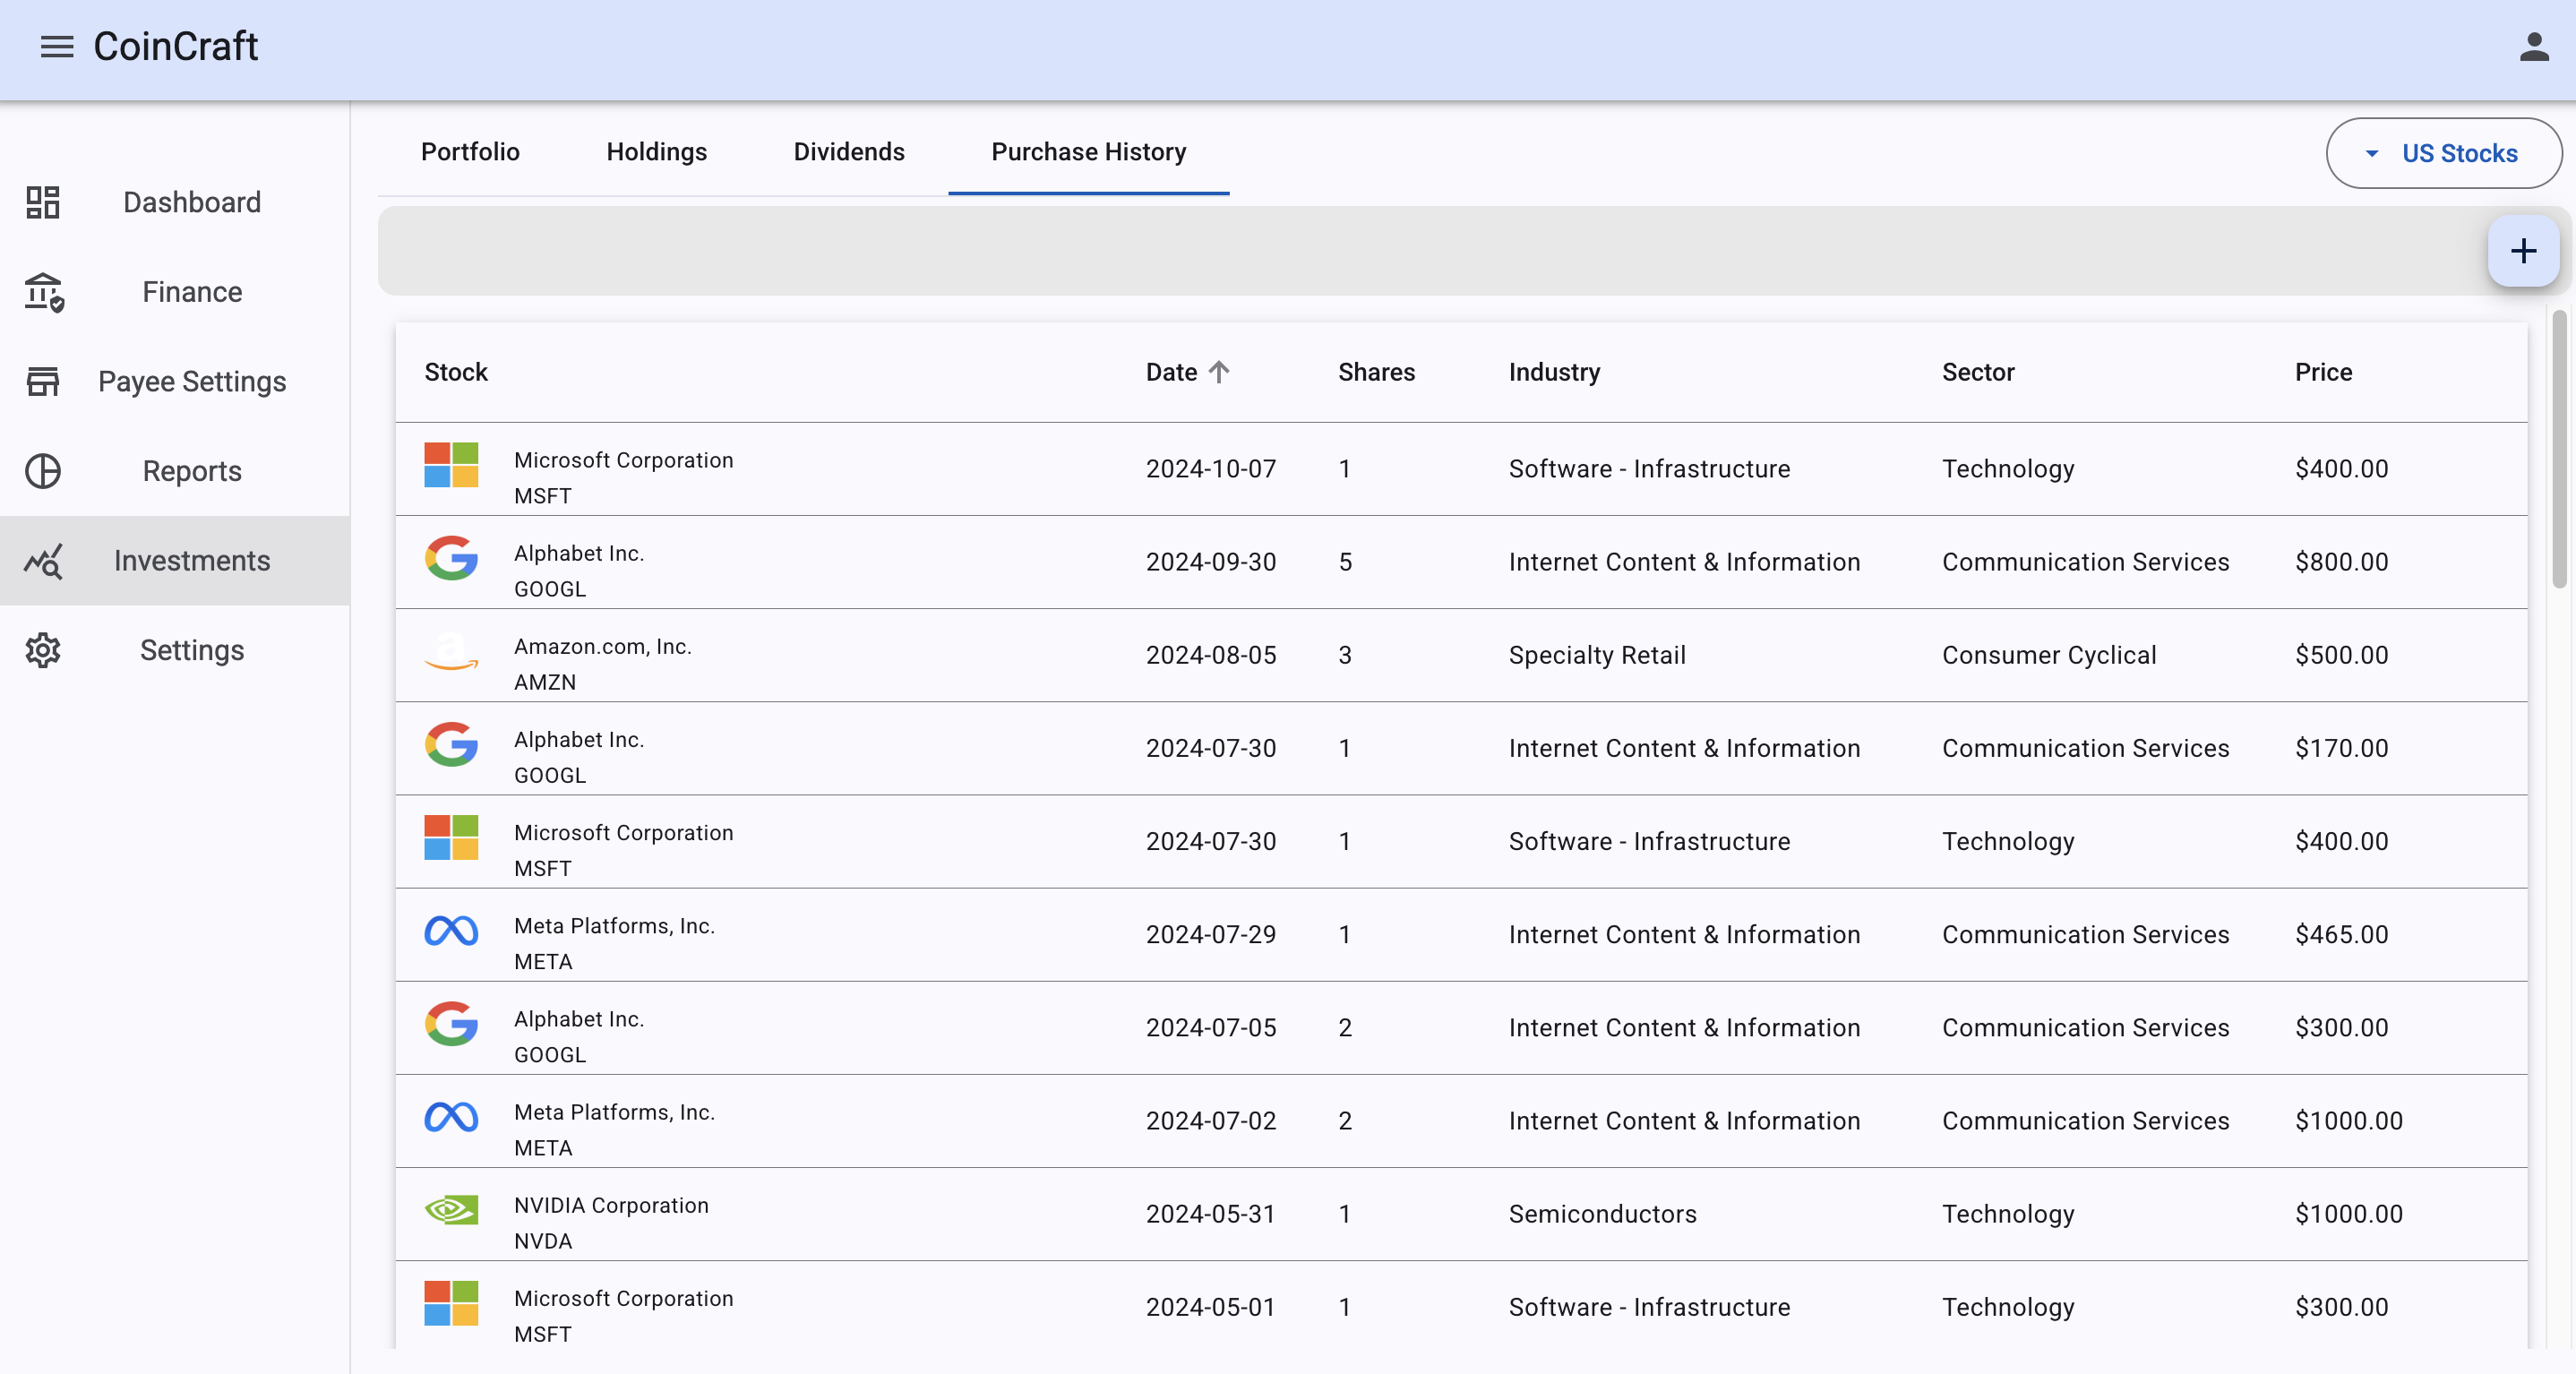The height and width of the screenshot is (1374, 2576).
Task: Click the NVDA ticker symbol
Action: [x=543, y=1241]
